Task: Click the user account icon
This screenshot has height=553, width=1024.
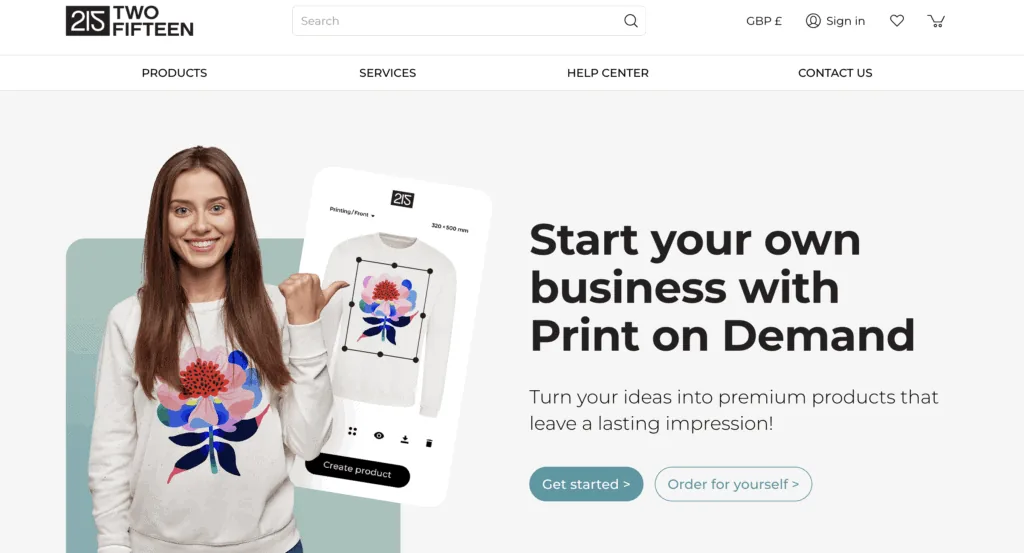Action: point(812,21)
